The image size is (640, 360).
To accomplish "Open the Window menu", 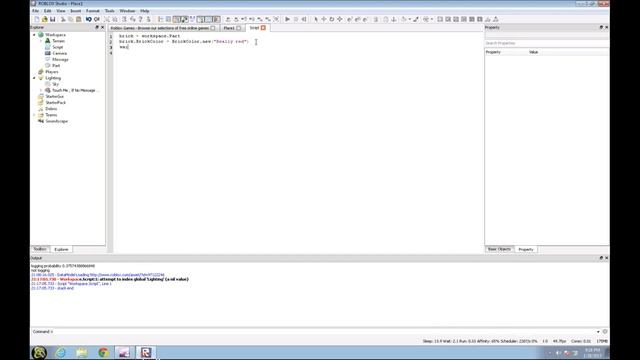I will (x=127, y=11).
